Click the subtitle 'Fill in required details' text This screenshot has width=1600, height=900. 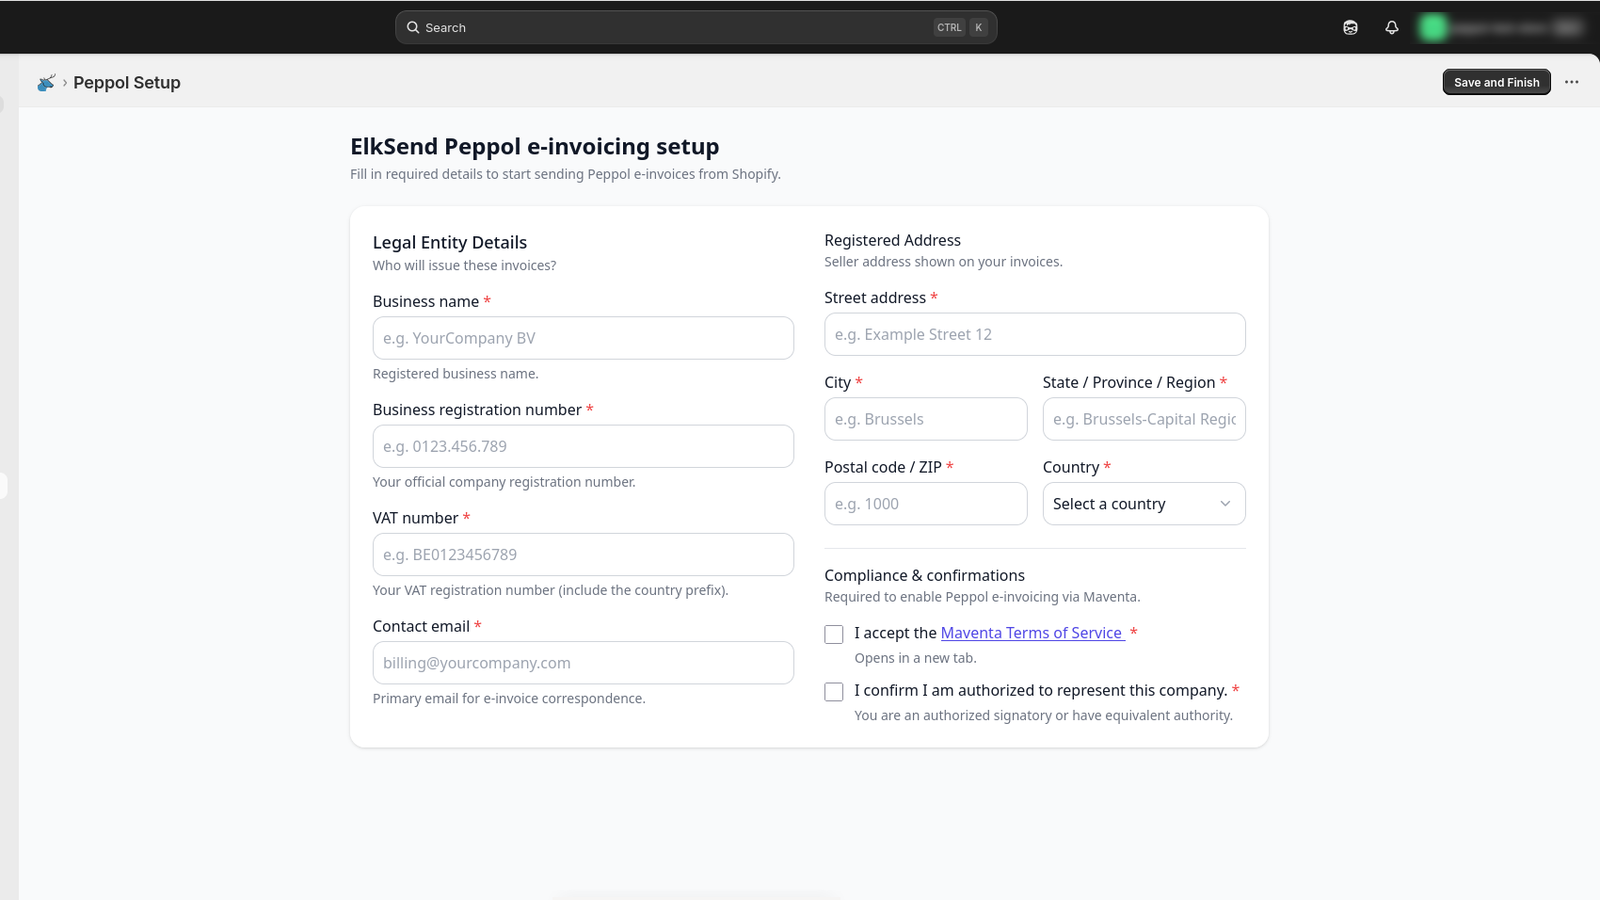coord(565,174)
